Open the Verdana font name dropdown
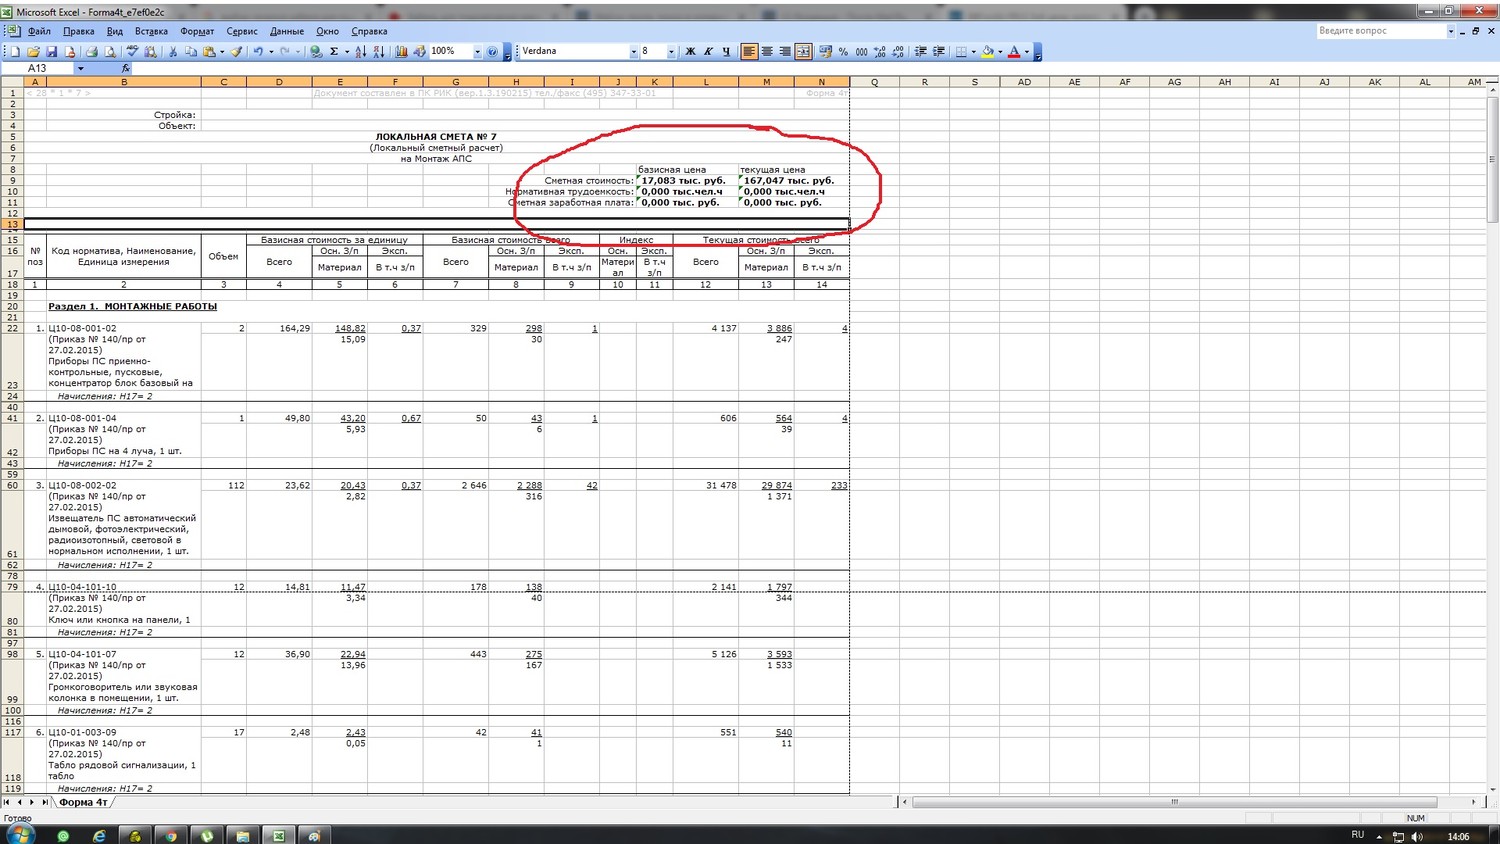Screen dimensions: 1500x844 point(633,51)
